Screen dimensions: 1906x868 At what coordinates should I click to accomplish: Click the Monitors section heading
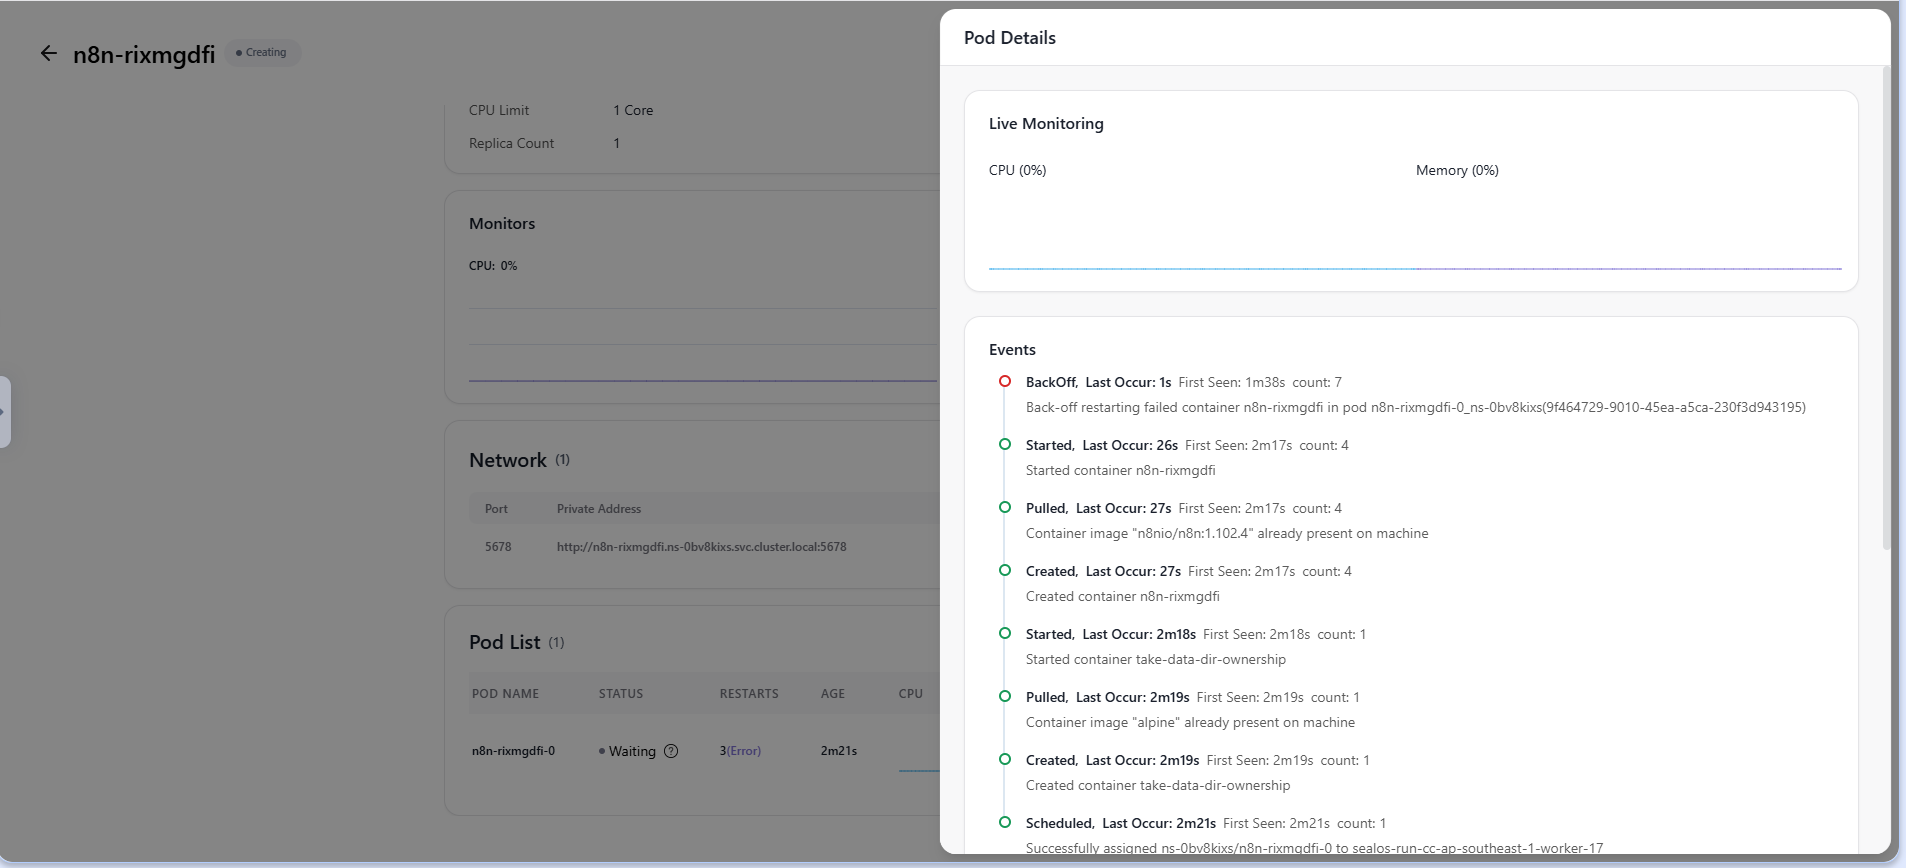point(502,224)
